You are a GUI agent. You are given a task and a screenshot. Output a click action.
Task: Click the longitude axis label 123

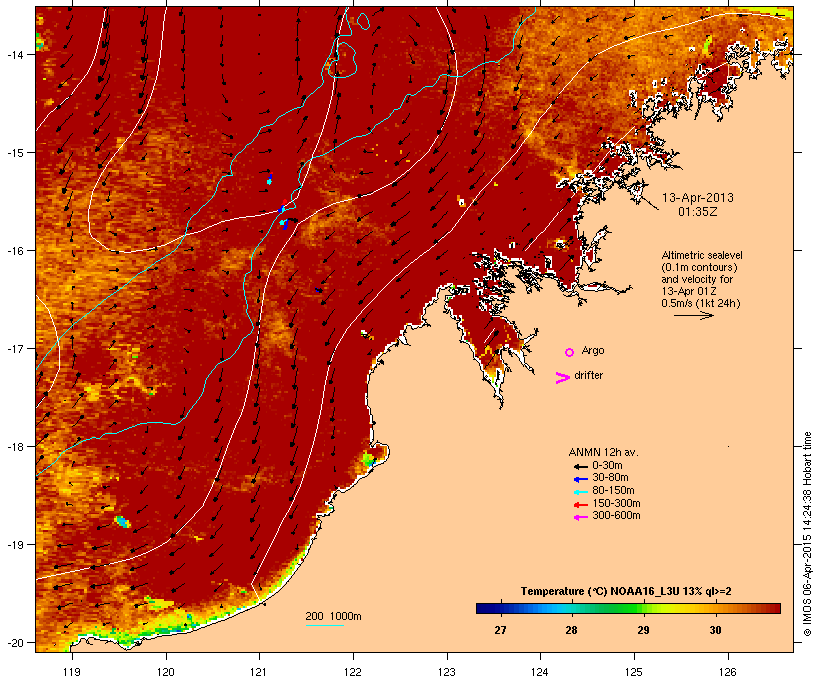tap(447, 672)
